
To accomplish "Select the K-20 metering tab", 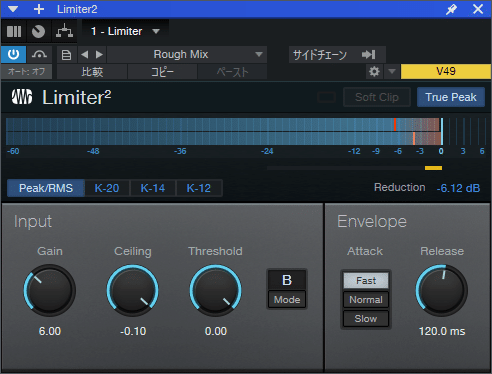I will (107, 188).
